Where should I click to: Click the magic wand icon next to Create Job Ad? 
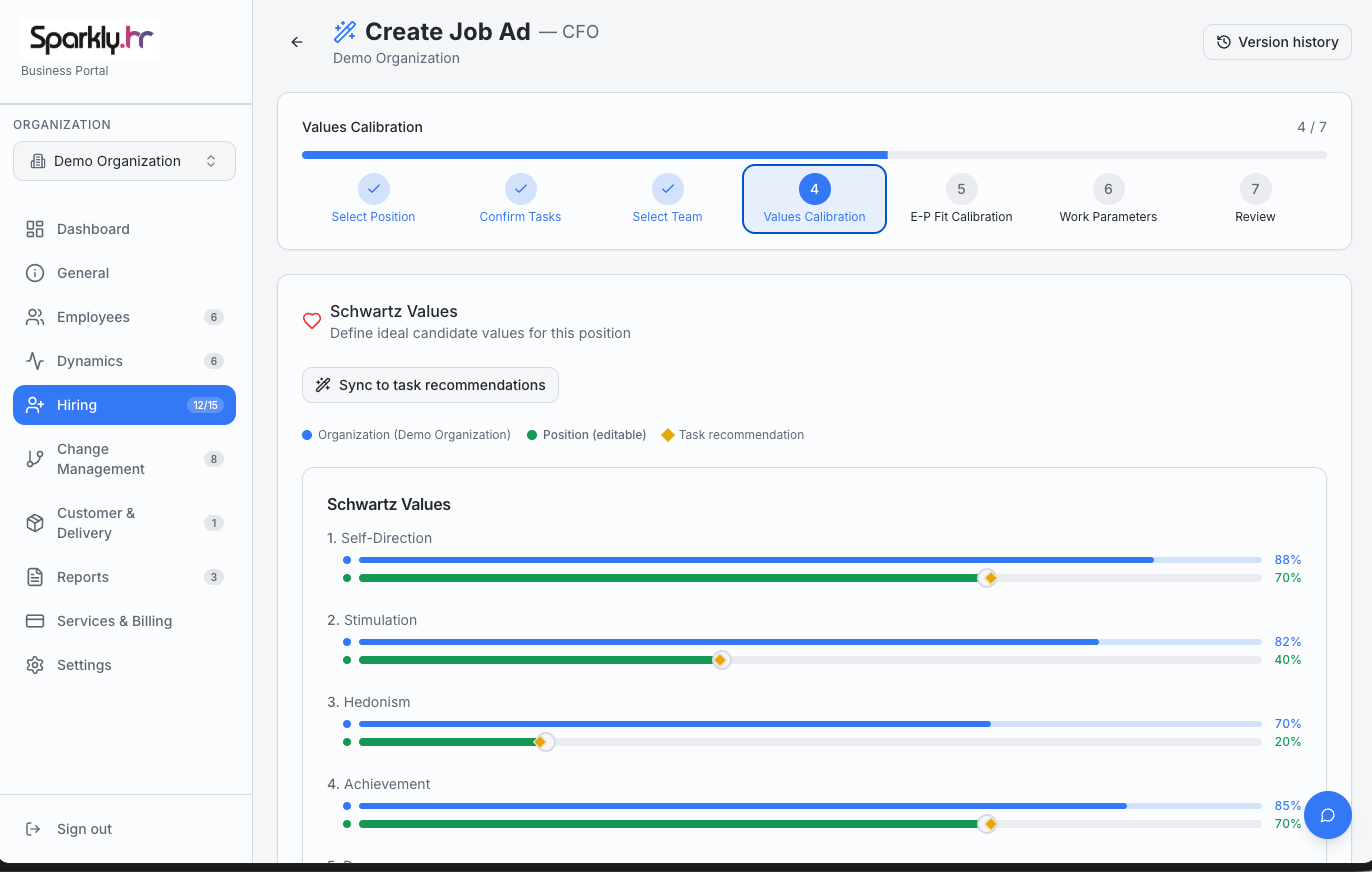point(345,32)
